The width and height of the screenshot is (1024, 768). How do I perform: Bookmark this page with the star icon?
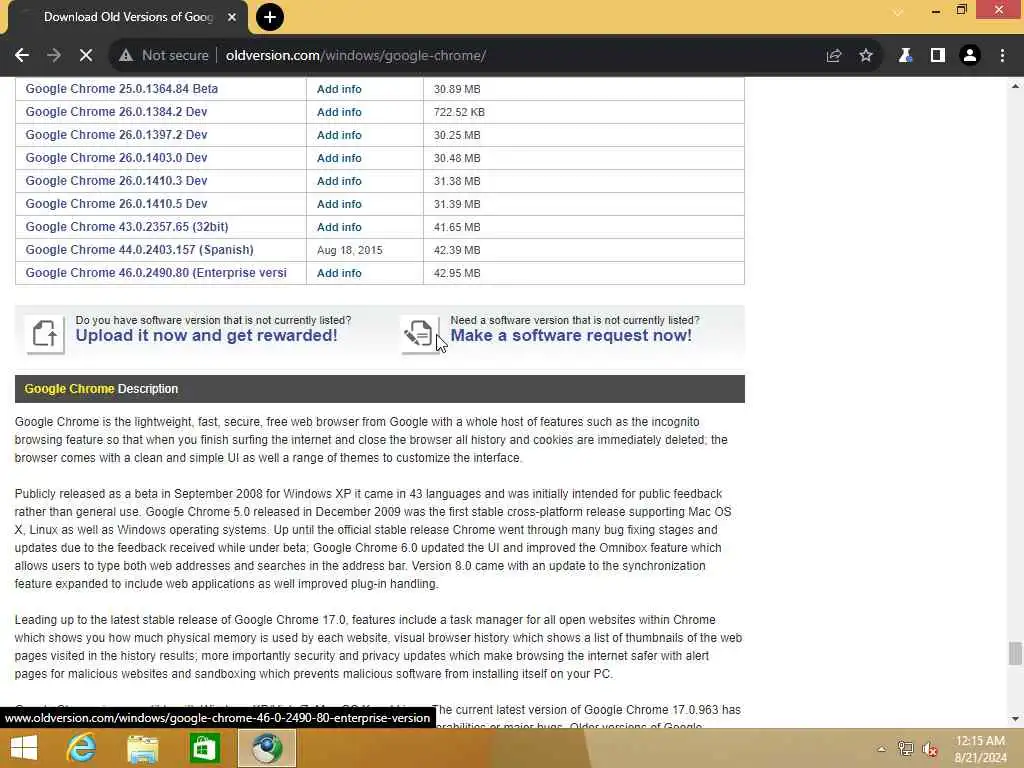(866, 56)
